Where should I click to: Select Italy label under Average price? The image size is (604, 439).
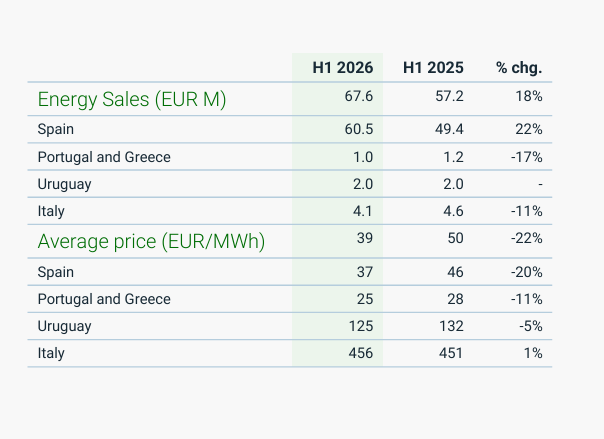[51, 353]
